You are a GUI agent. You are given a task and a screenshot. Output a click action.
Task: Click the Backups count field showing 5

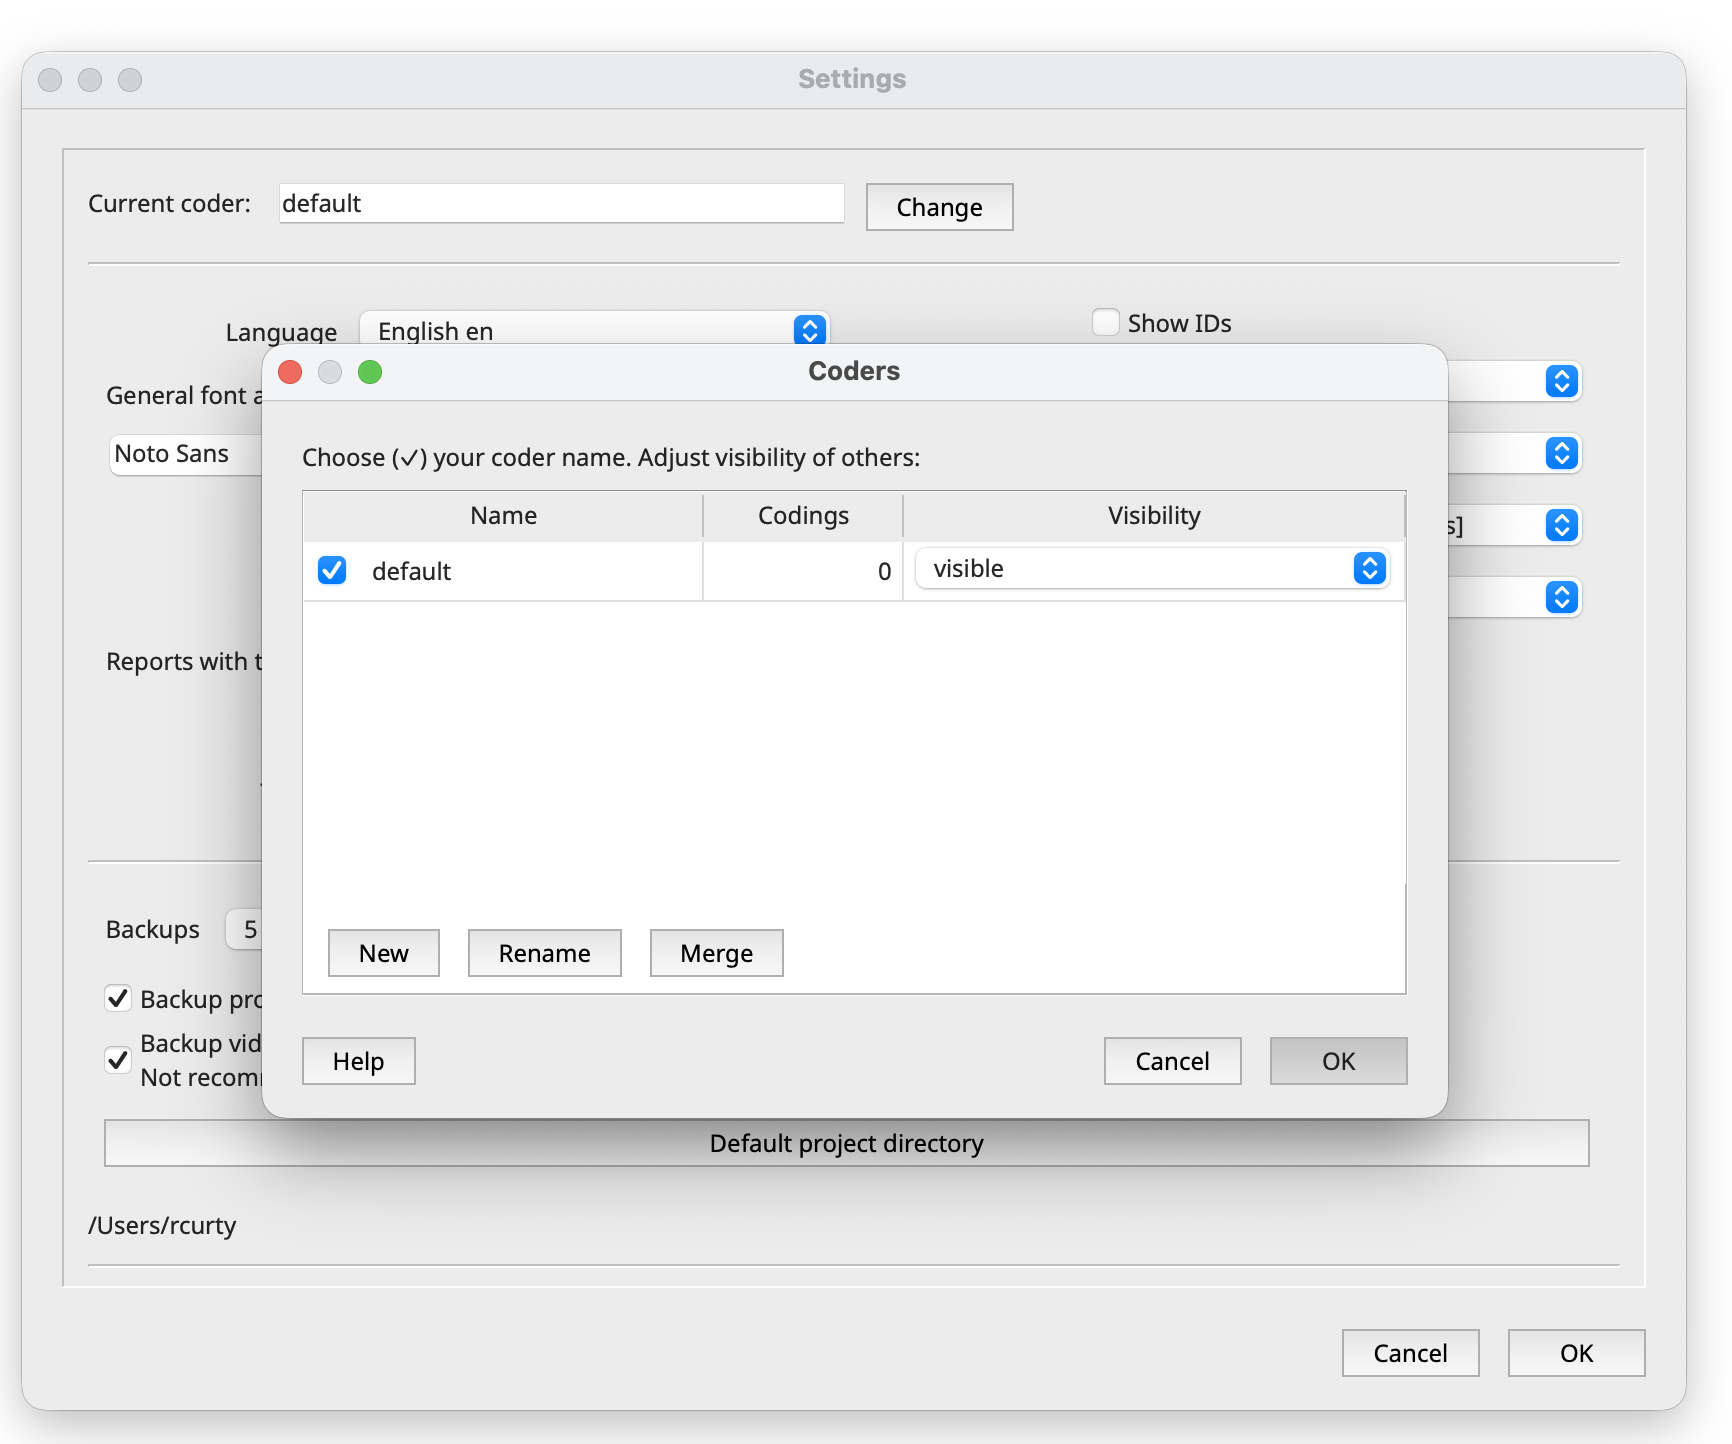click(x=245, y=930)
